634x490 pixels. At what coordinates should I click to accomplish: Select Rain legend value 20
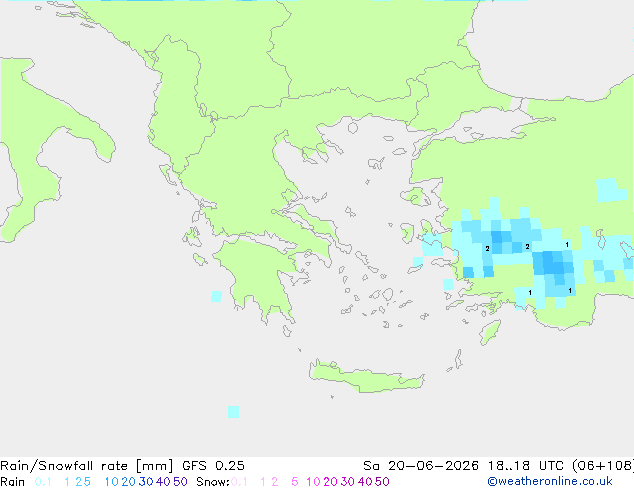tap(129, 482)
